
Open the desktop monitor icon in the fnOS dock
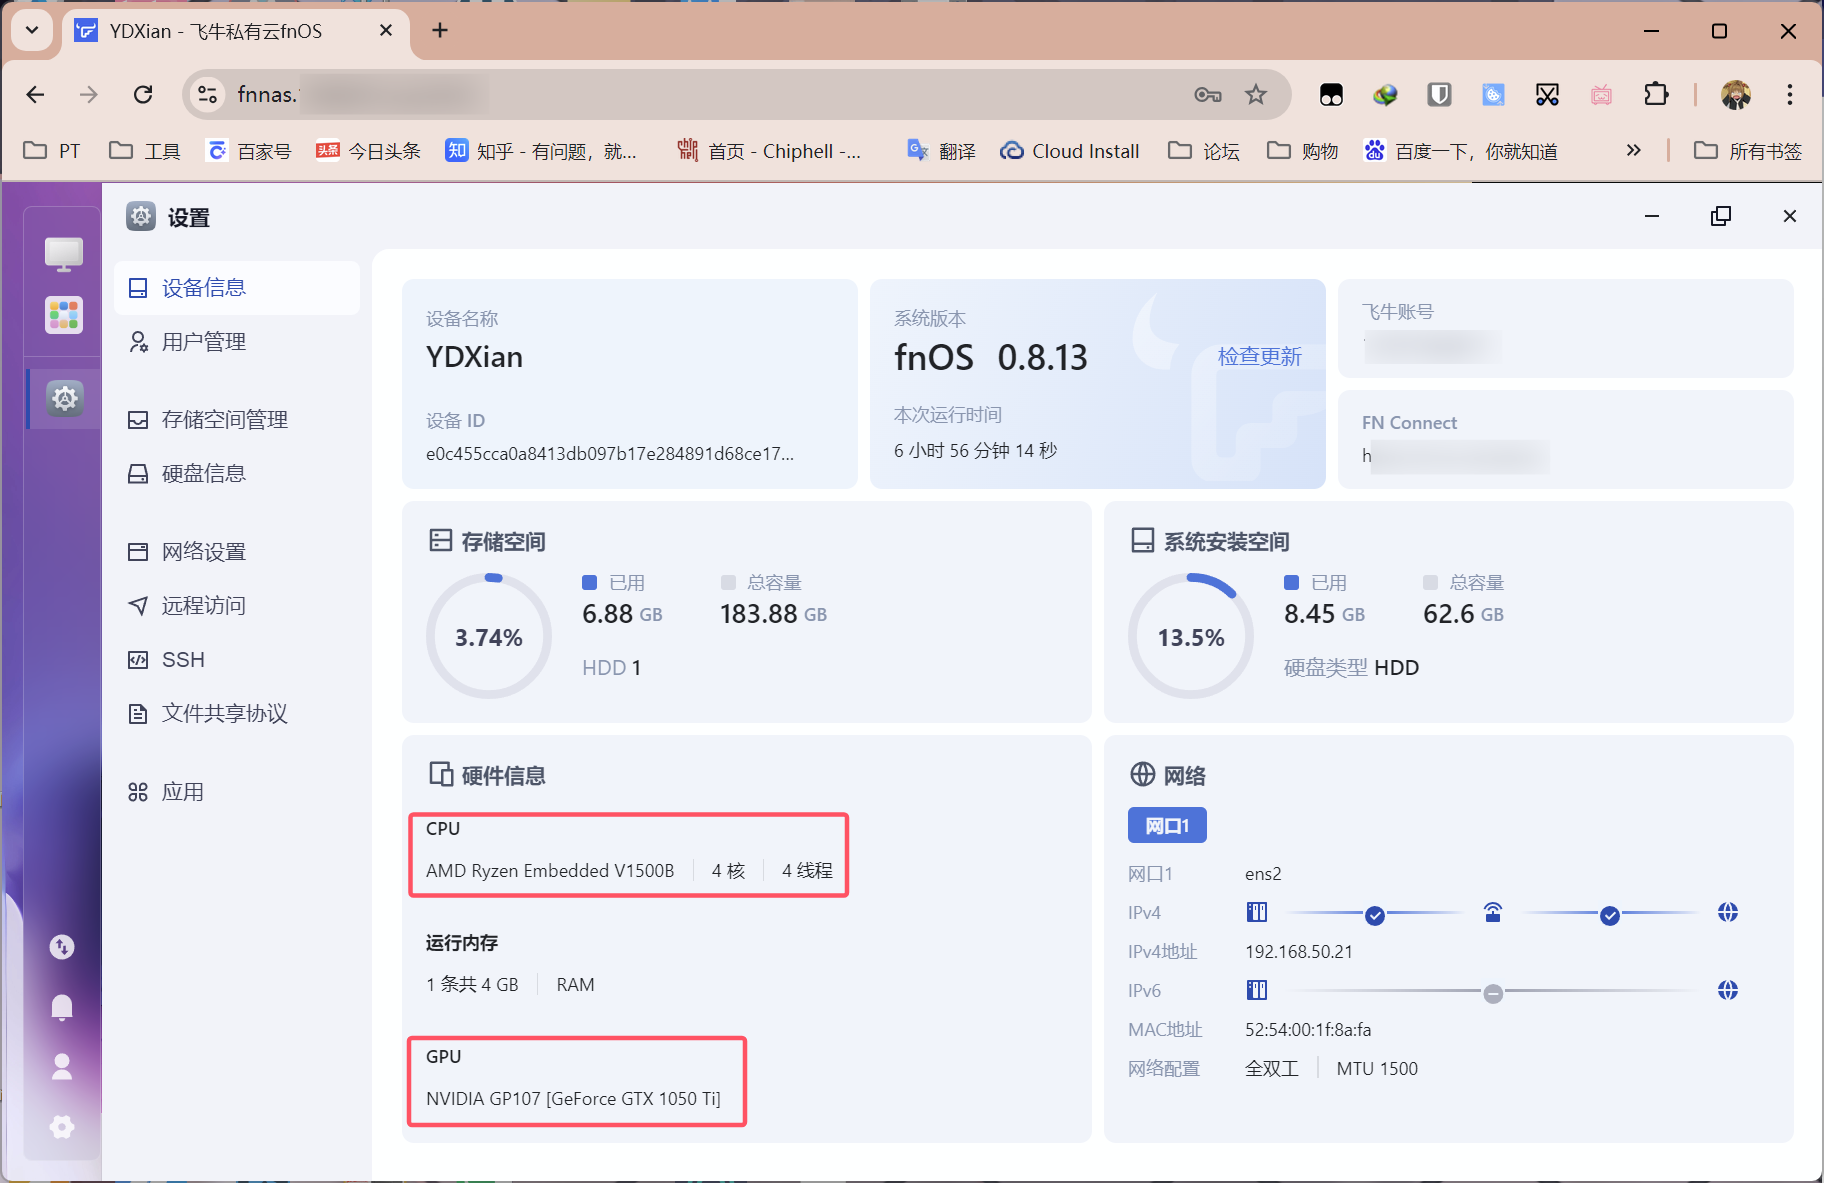click(x=64, y=254)
